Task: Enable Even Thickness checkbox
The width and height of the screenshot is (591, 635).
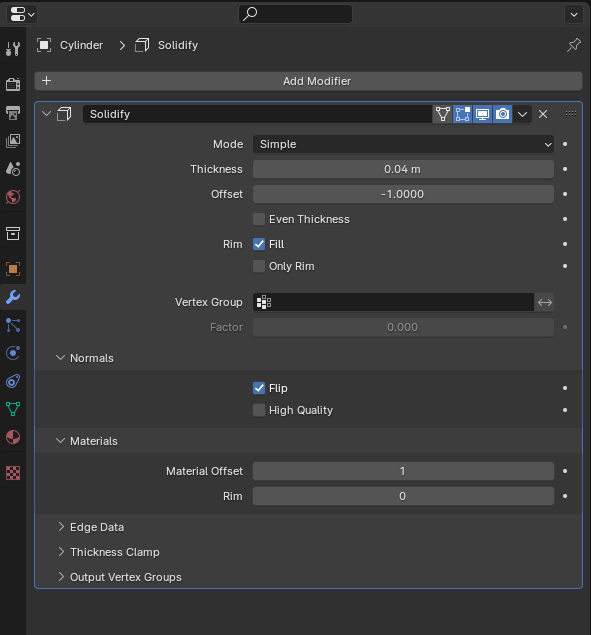Action: 259,219
